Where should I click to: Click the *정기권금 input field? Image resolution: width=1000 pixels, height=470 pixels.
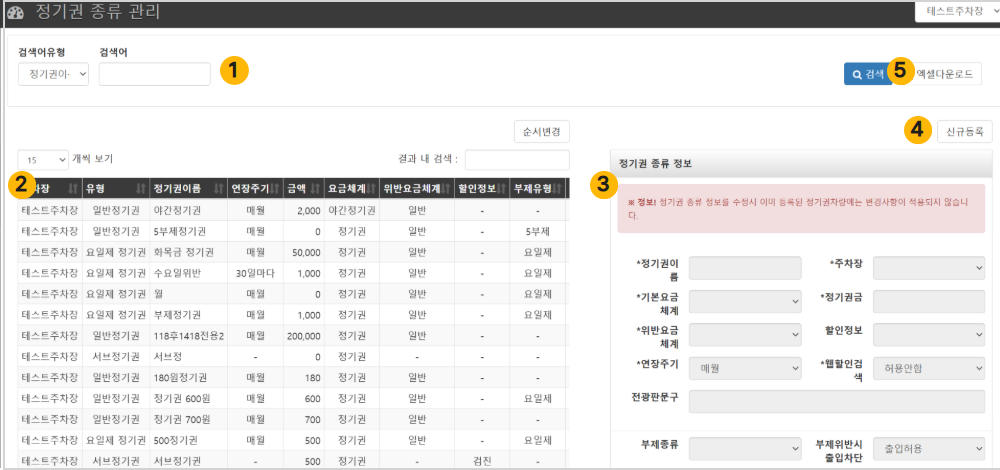pyautogui.click(x=929, y=301)
